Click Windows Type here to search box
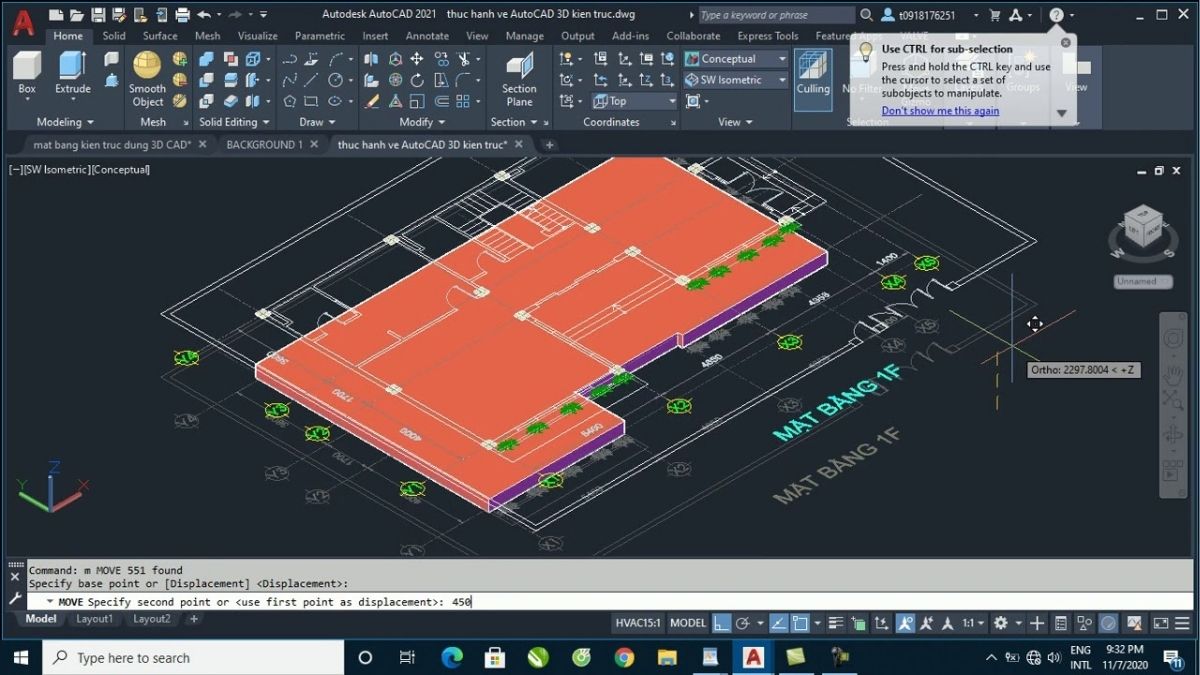The height and width of the screenshot is (675, 1200). tap(193, 658)
